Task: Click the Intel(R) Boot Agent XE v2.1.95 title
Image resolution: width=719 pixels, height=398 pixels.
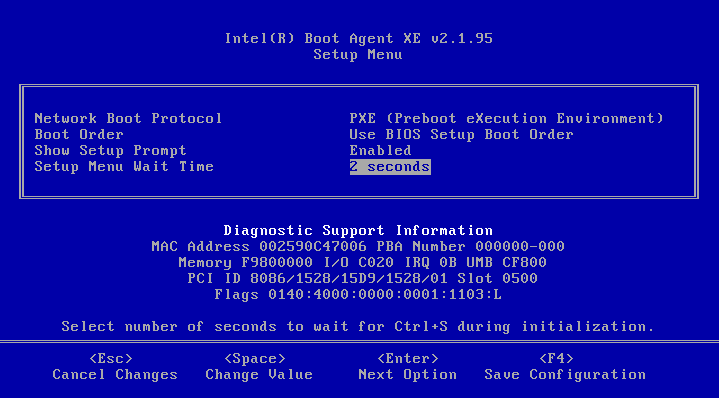Action: pyautogui.click(x=359, y=39)
